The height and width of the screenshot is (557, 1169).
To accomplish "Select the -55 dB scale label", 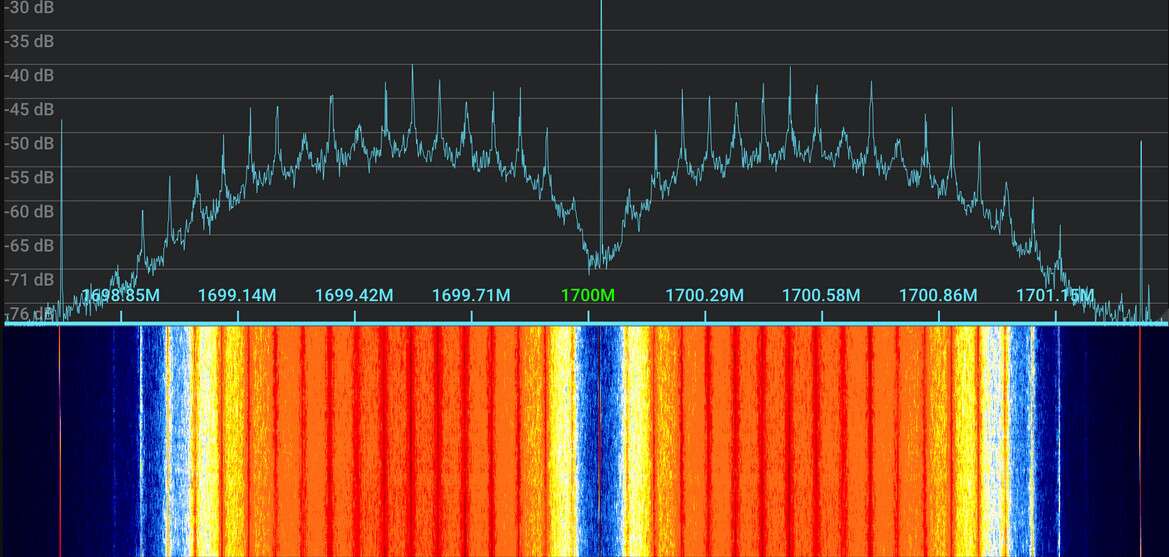I will pyautogui.click(x=29, y=178).
